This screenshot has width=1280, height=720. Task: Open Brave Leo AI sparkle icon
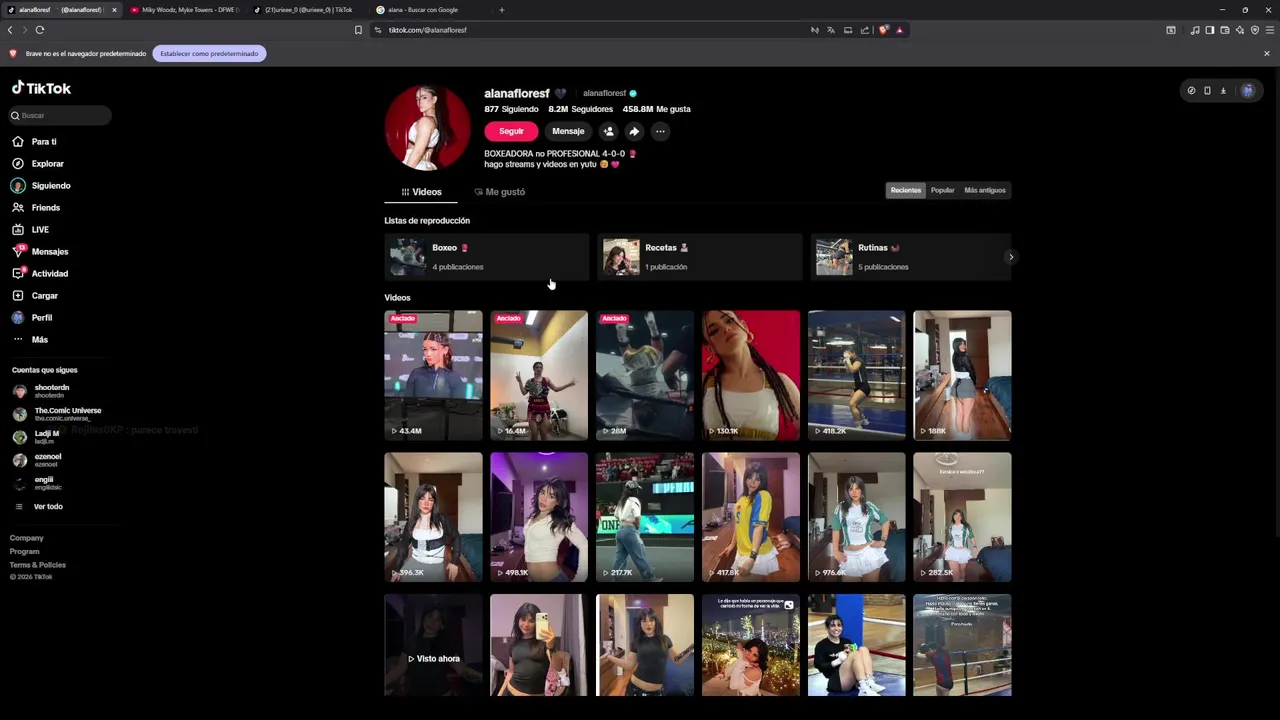tap(1240, 30)
